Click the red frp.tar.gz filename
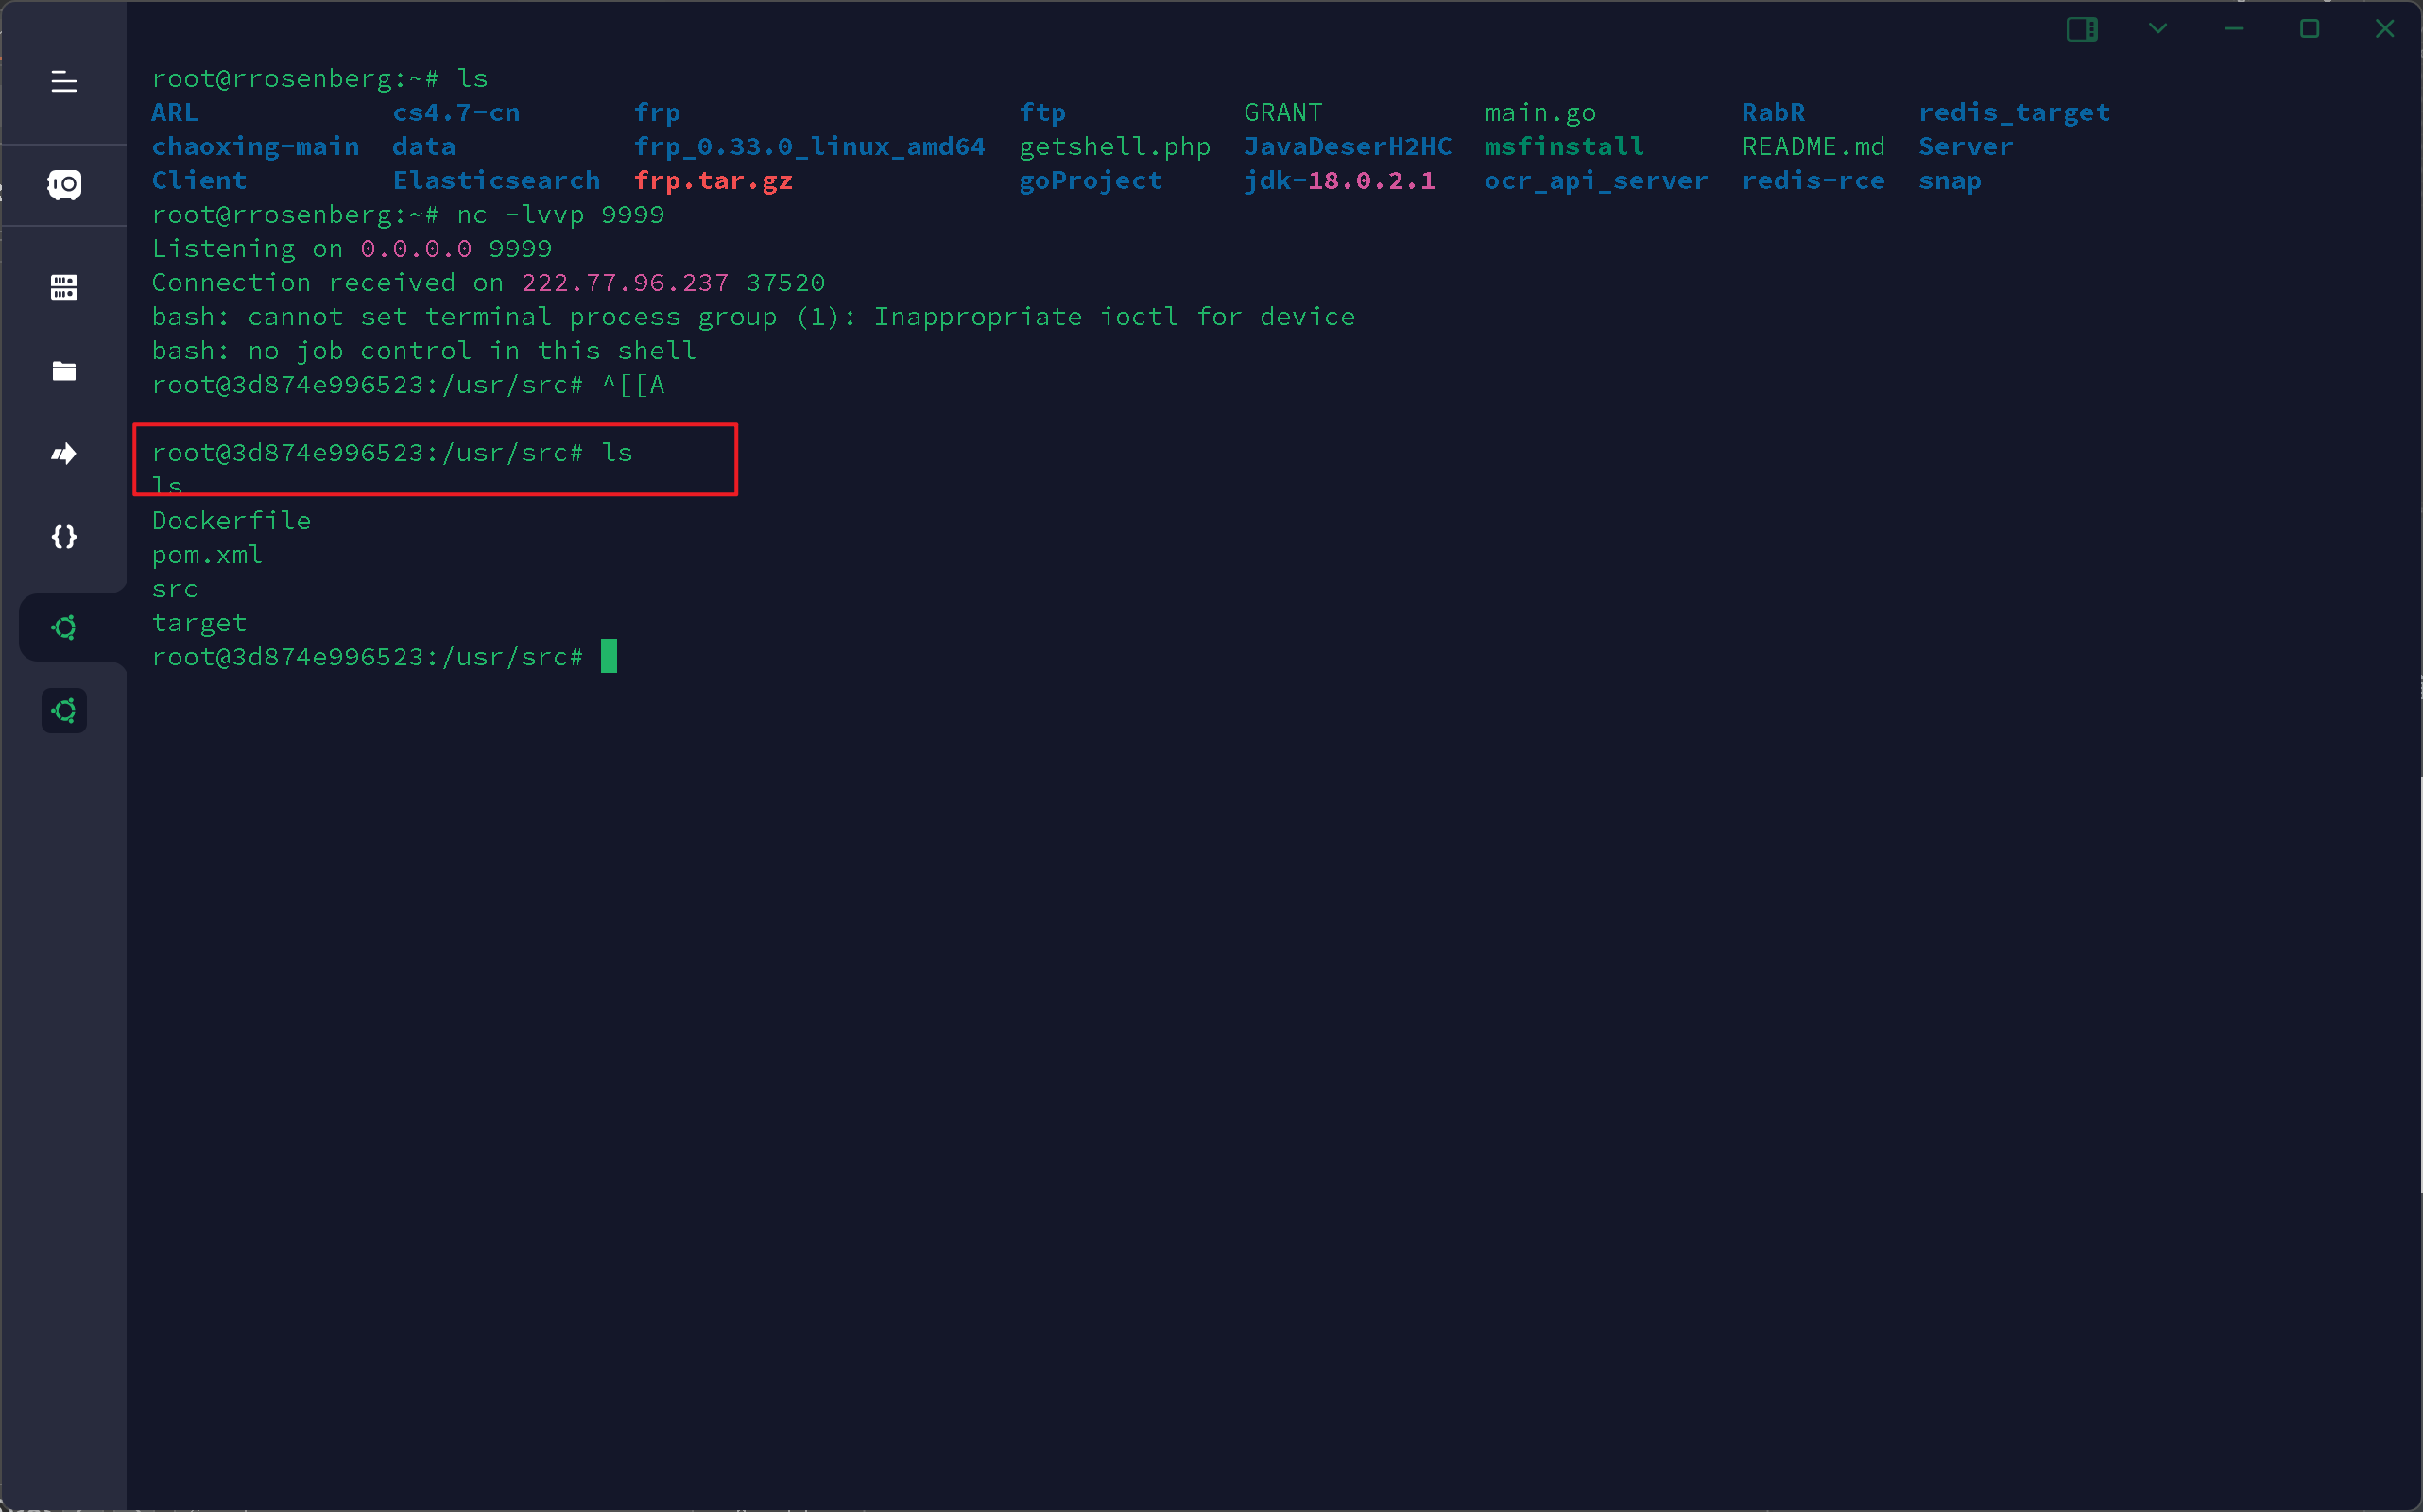This screenshot has width=2423, height=1512. (x=713, y=181)
